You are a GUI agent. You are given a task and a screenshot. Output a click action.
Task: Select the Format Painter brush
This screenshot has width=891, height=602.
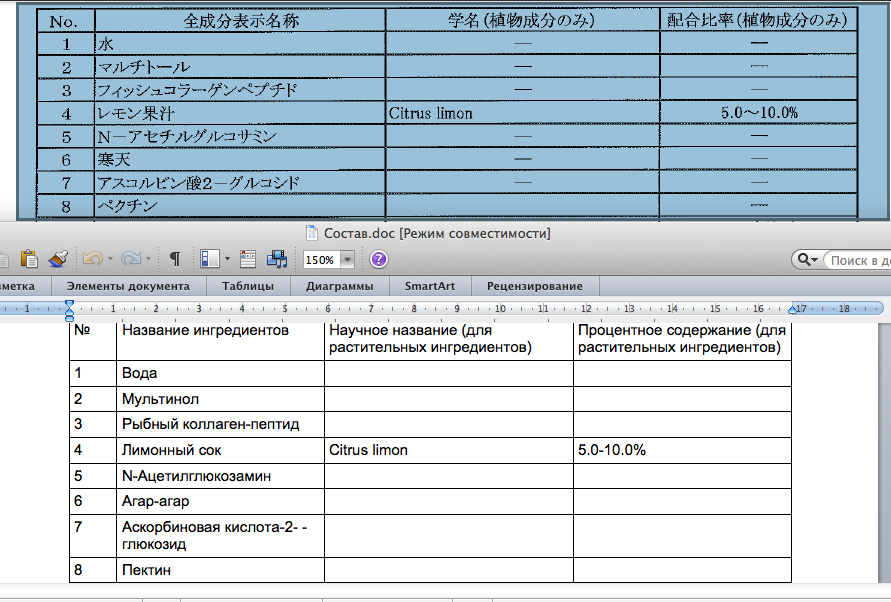click(x=58, y=259)
